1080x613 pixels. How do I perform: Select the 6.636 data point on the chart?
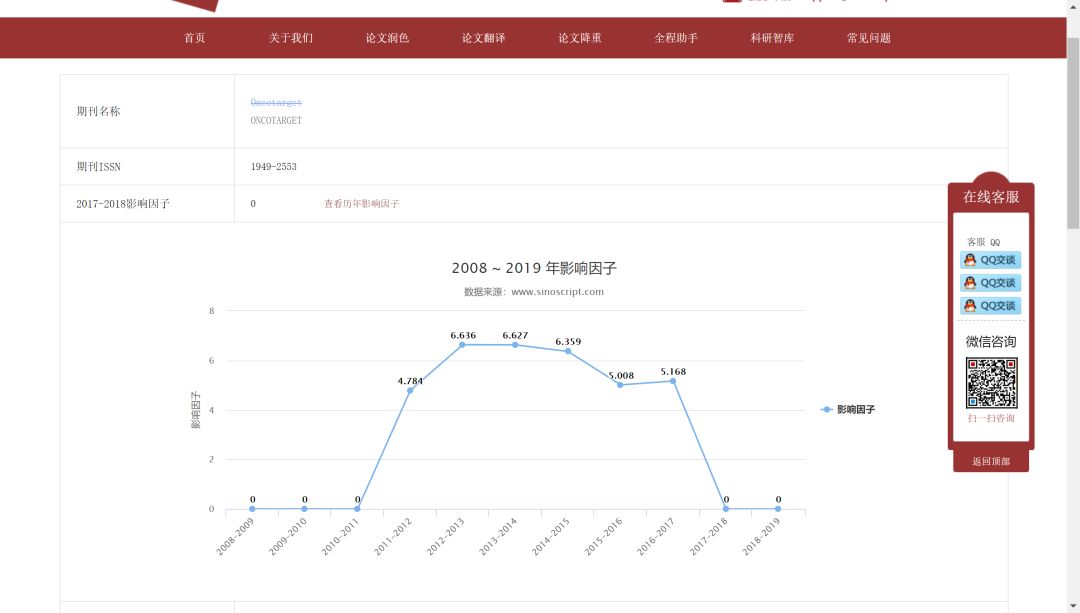coord(463,345)
